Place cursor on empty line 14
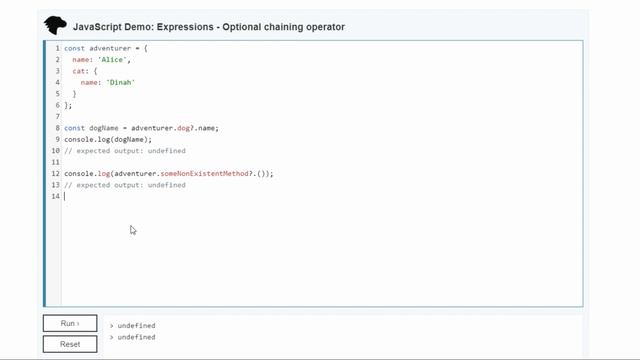The width and height of the screenshot is (640, 360). [322, 196]
